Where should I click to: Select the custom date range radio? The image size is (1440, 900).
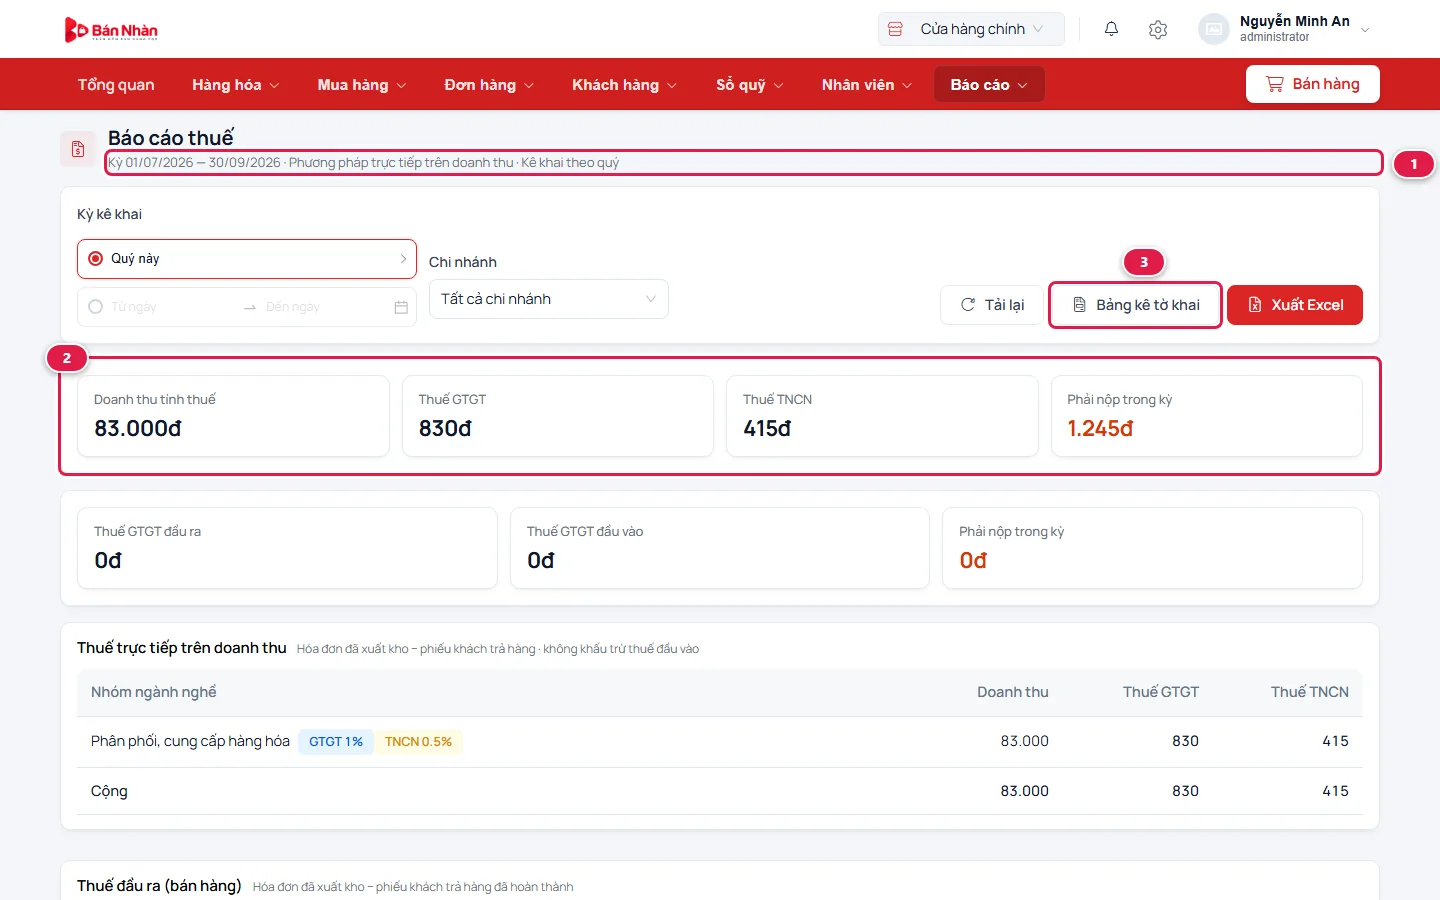(x=96, y=307)
